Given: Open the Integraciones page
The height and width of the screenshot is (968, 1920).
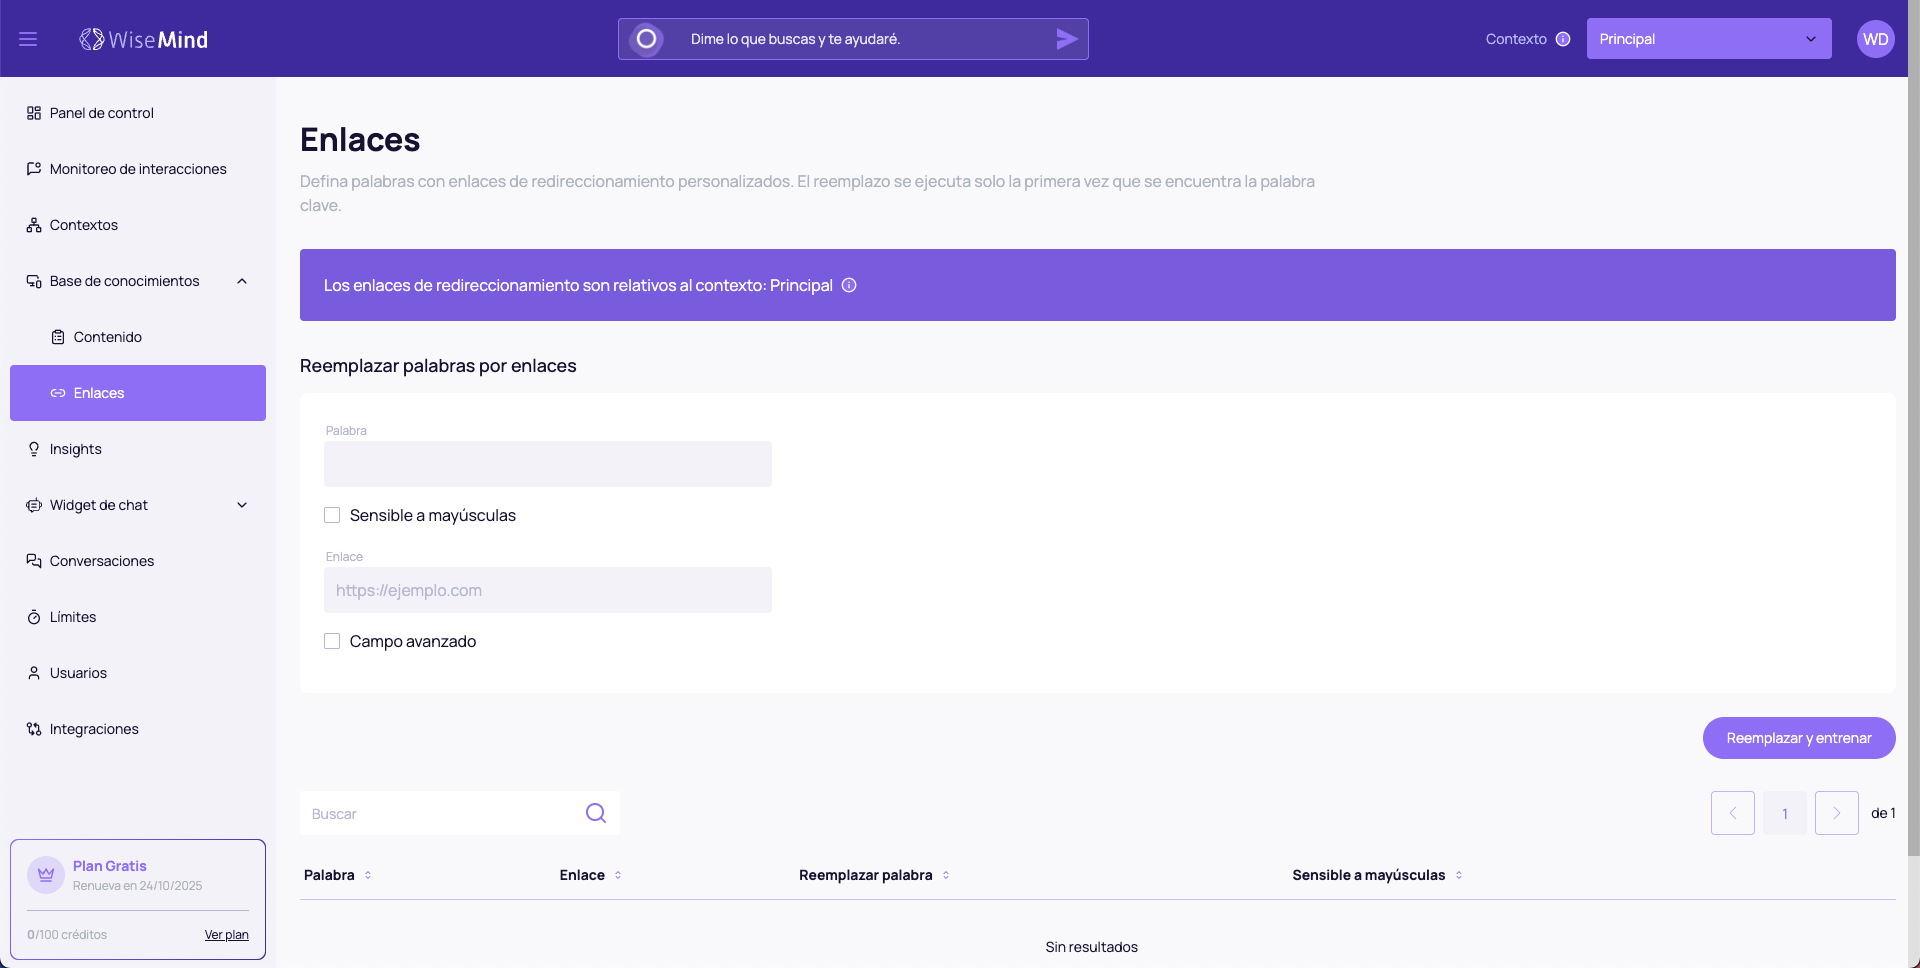Looking at the screenshot, I should pyautogui.click(x=94, y=729).
